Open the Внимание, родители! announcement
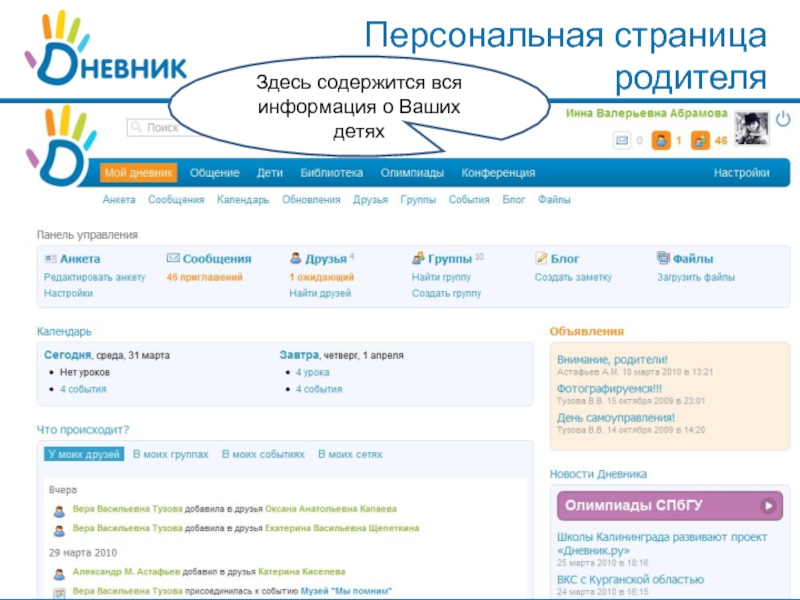This screenshot has height=600, width=800. 612,359
